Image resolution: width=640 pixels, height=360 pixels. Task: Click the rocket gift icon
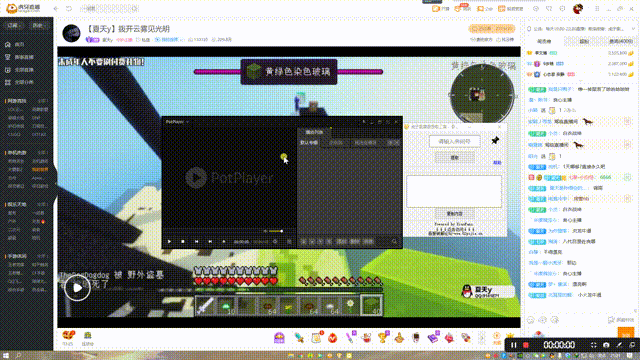click(466, 337)
